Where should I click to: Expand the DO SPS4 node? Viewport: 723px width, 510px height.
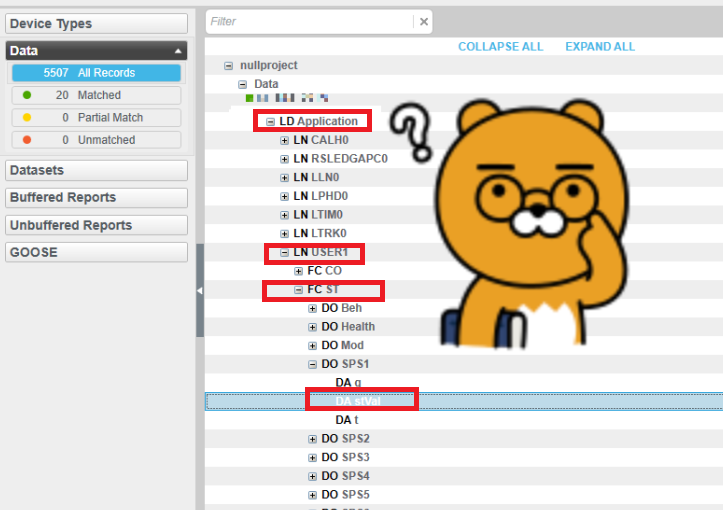click(x=313, y=476)
